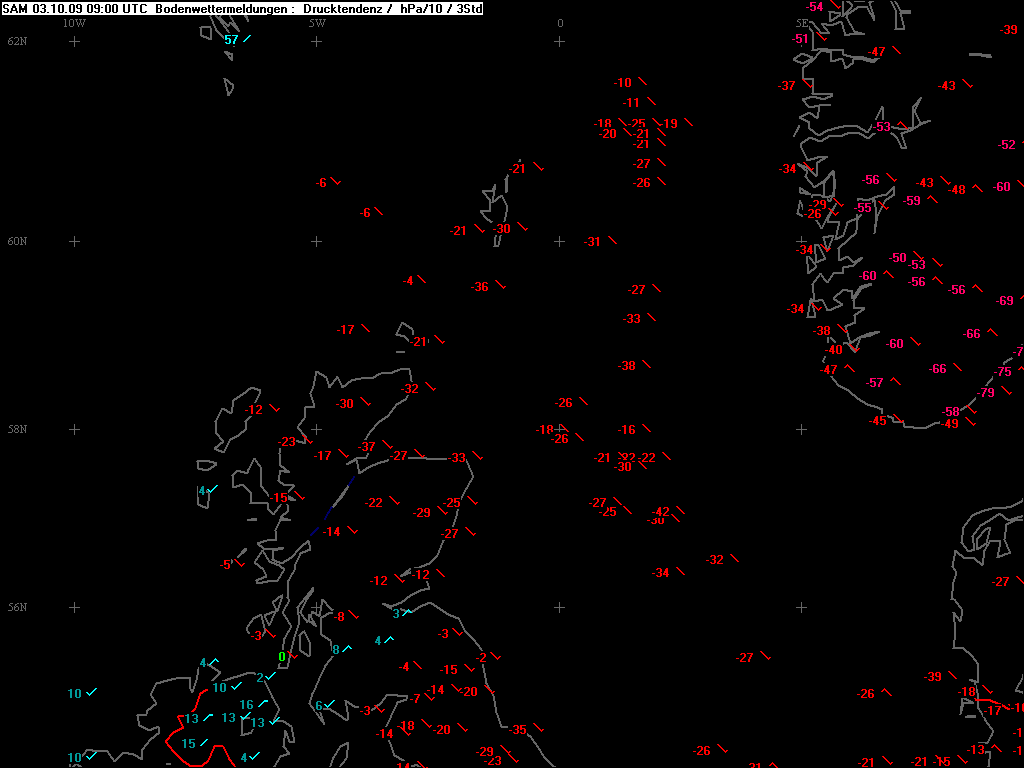
Task: Select the cyan 16 station marker
Action: [246, 705]
